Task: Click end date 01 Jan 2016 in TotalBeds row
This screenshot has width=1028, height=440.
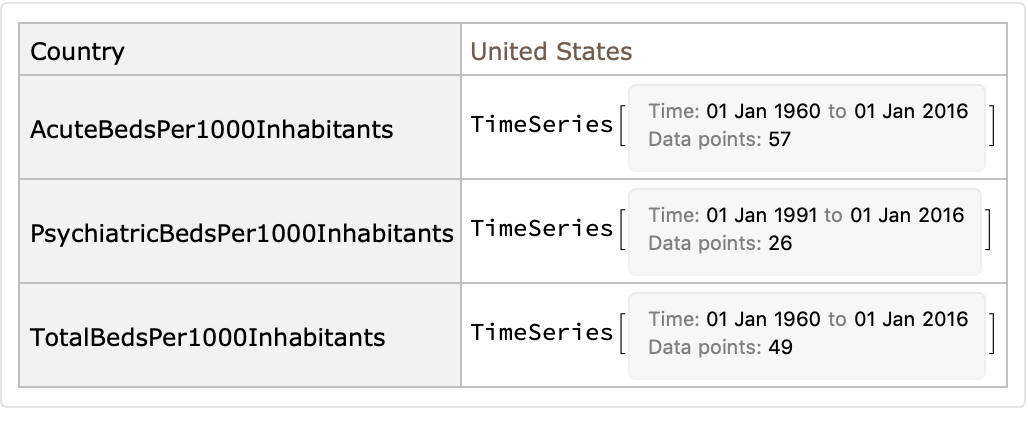Action: pyautogui.click(x=911, y=319)
